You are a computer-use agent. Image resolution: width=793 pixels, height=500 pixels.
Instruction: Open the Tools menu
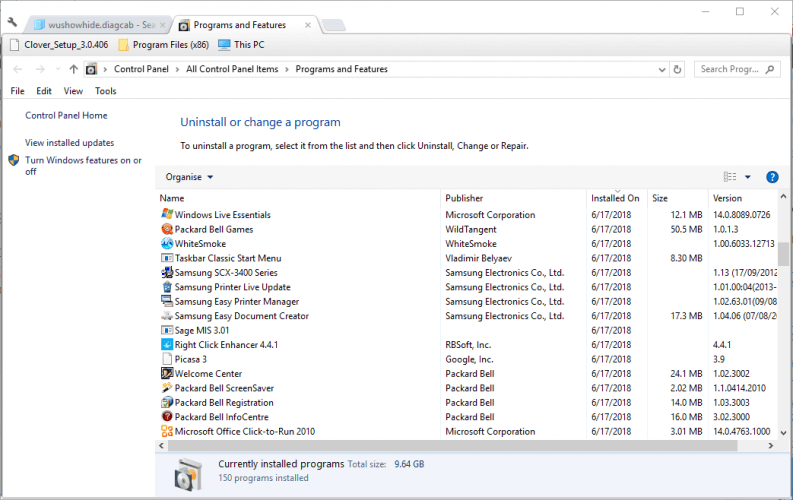point(105,91)
